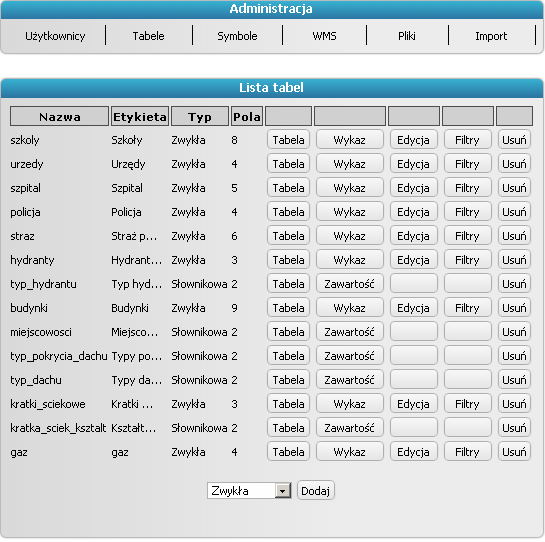Delete szkoly table with Usuń

tap(514, 140)
